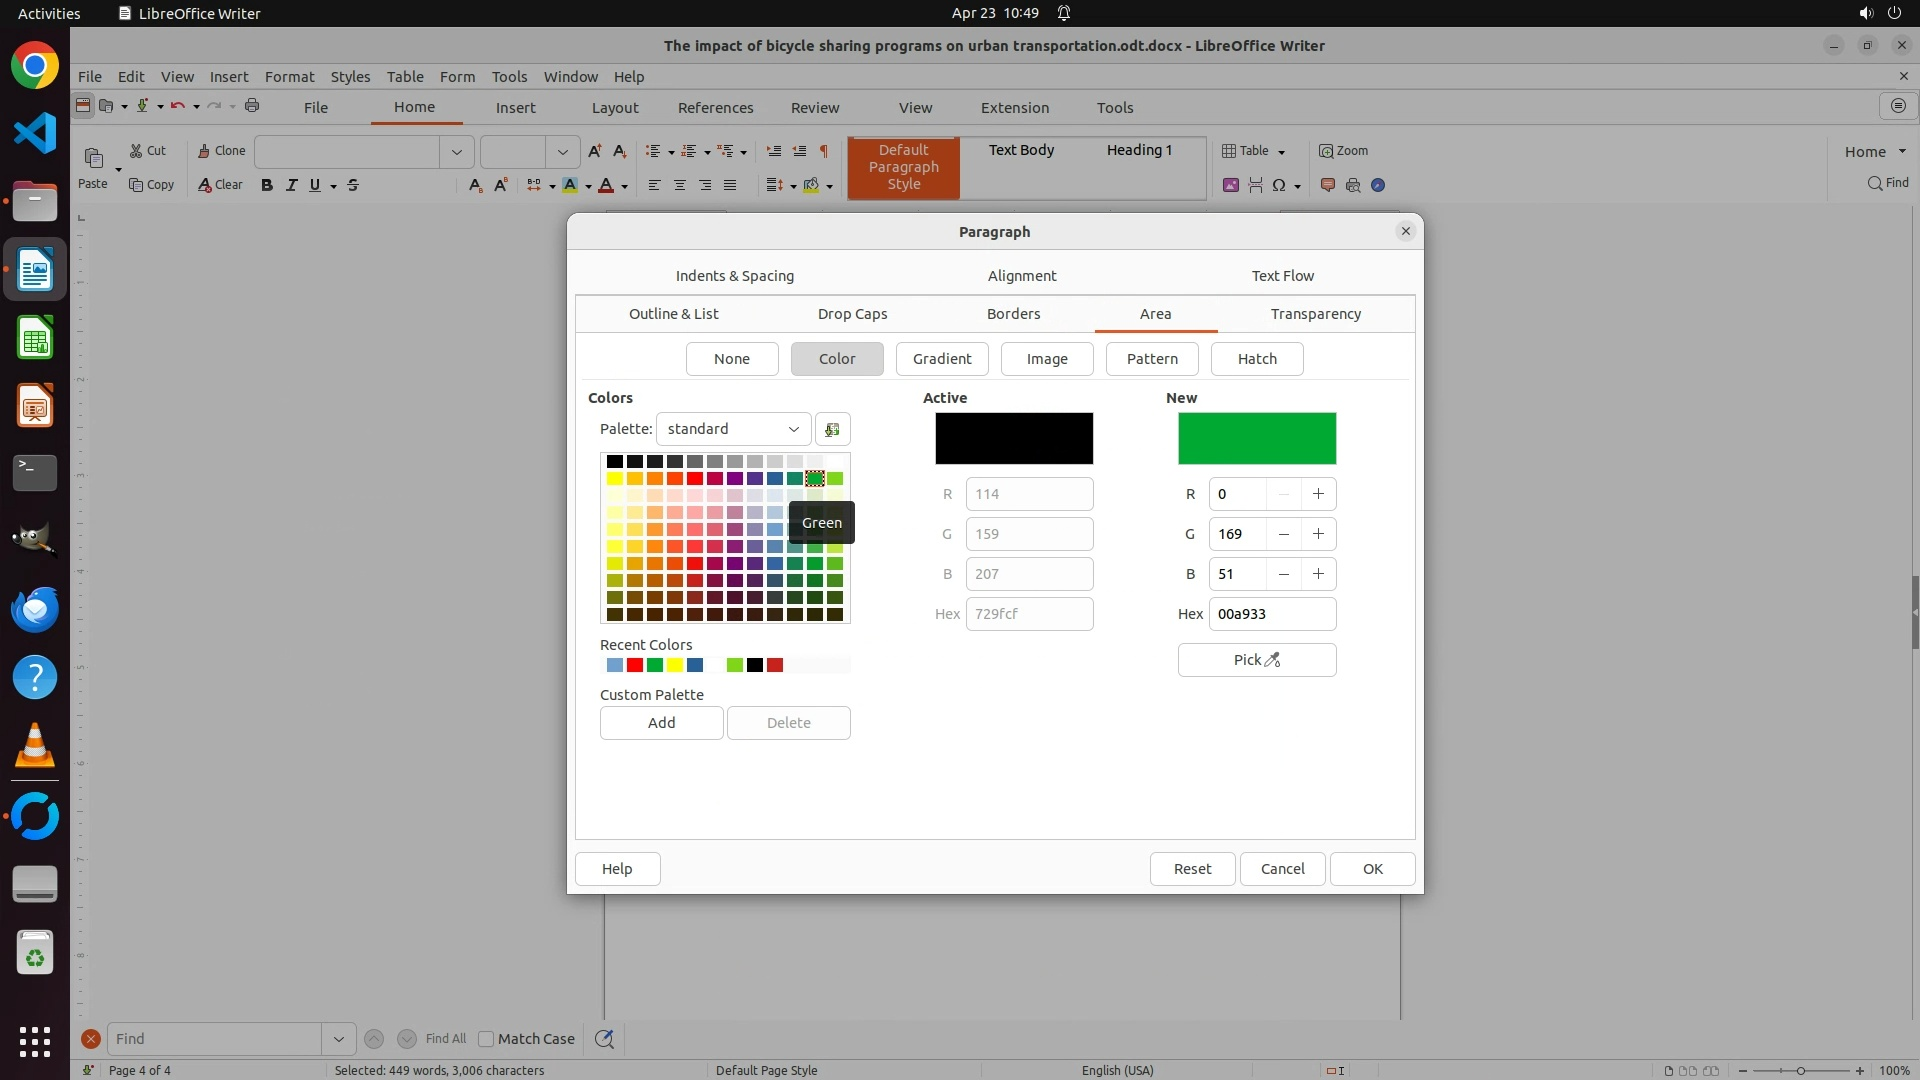Click the Print icon in toolbar
This screenshot has height=1080, width=1920.
(x=252, y=106)
